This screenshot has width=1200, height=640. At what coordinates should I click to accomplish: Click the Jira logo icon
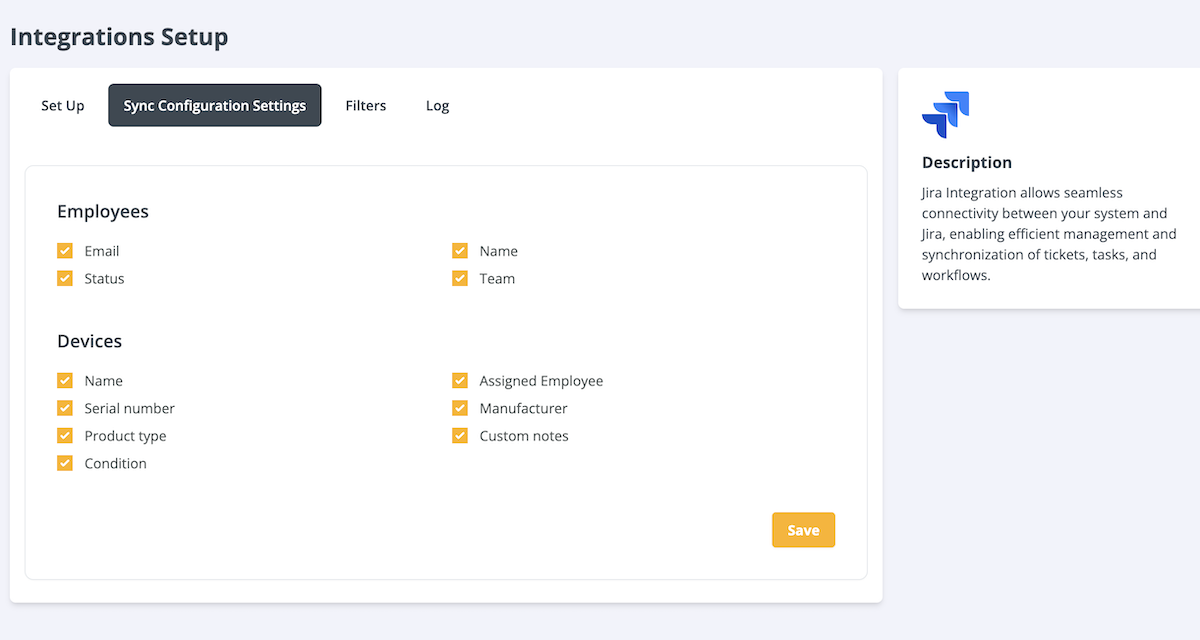(x=946, y=113)
